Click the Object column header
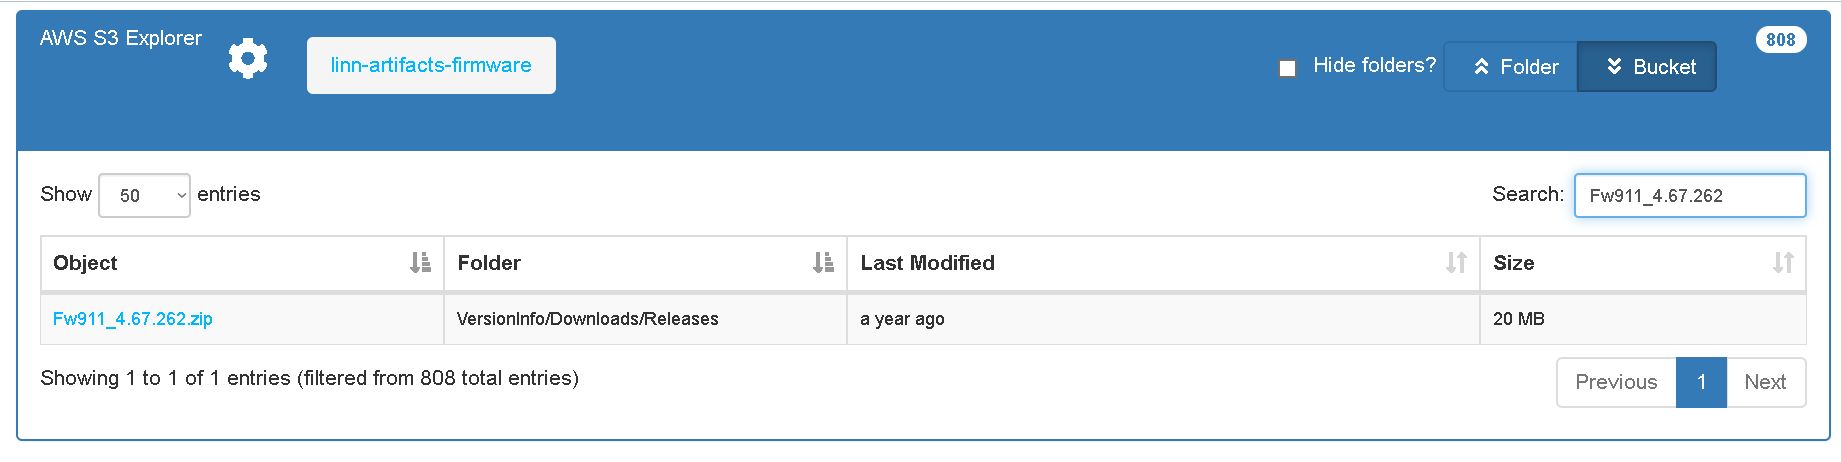The width and height of the screenshot is (1841, 462). pyautogui.click(x=86, y=263)
